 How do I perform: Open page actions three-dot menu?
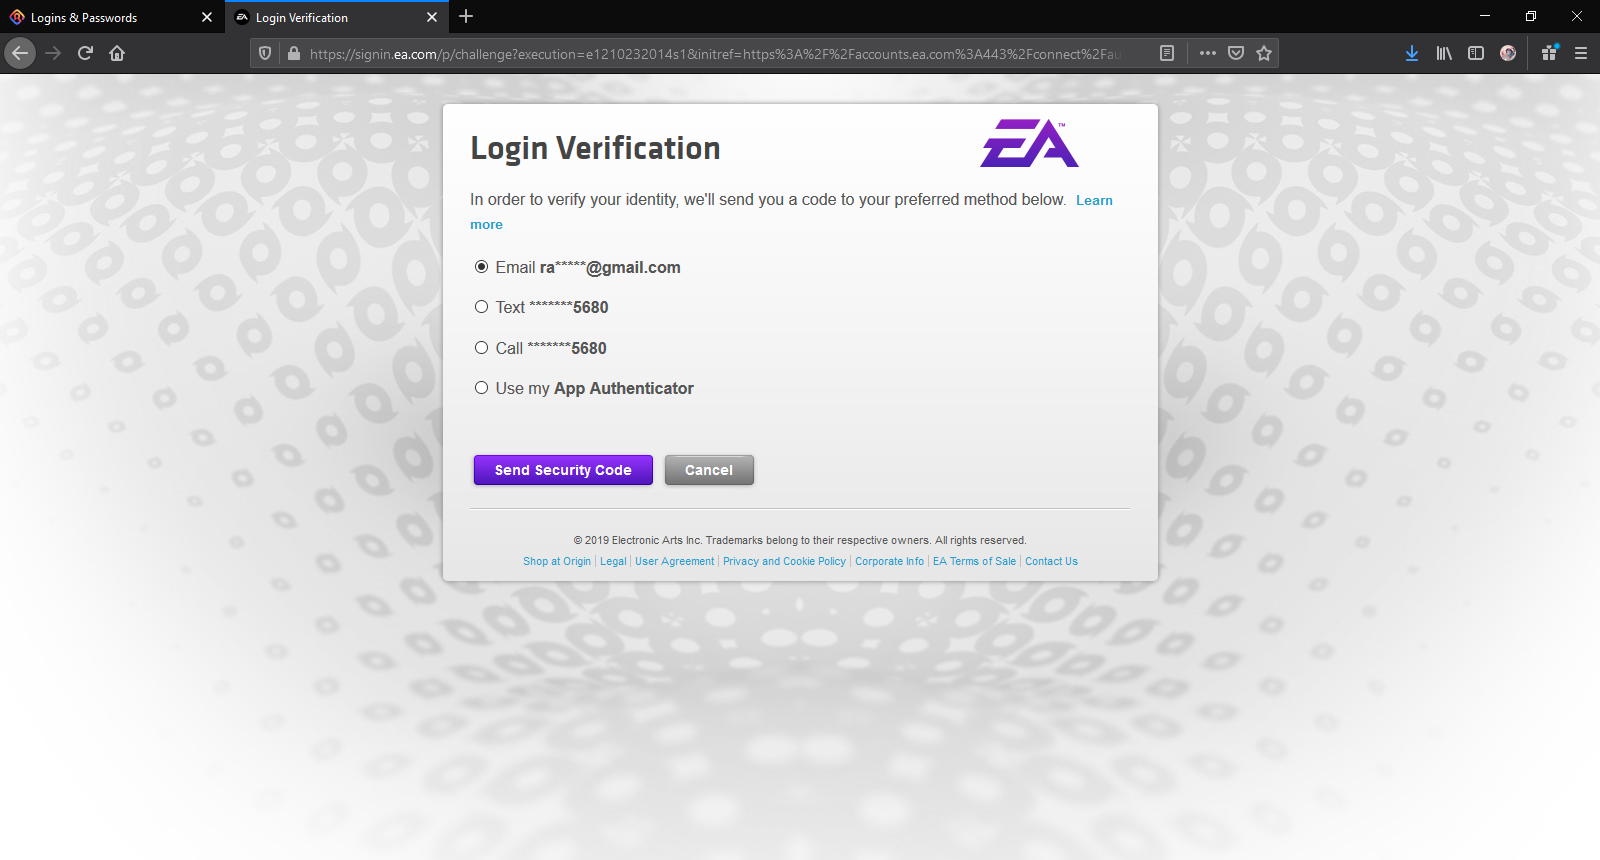coord(1207,53)
